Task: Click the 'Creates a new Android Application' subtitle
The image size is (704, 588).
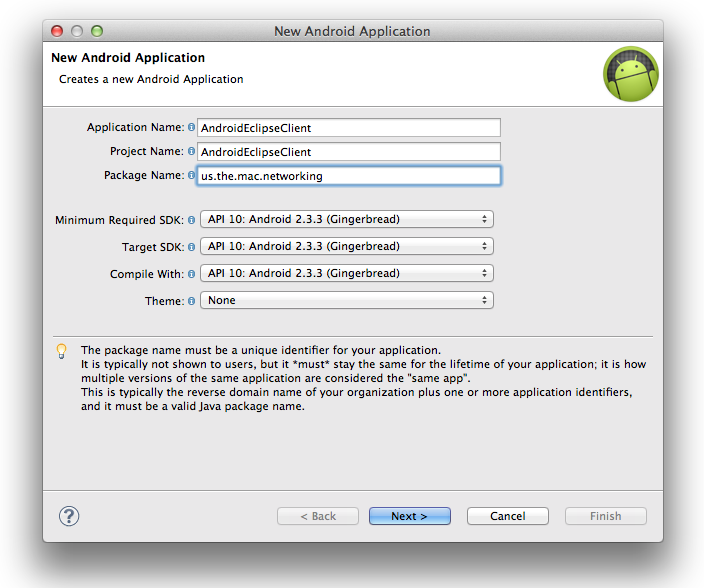Action: pyautogui.click(x=151, y=79)
